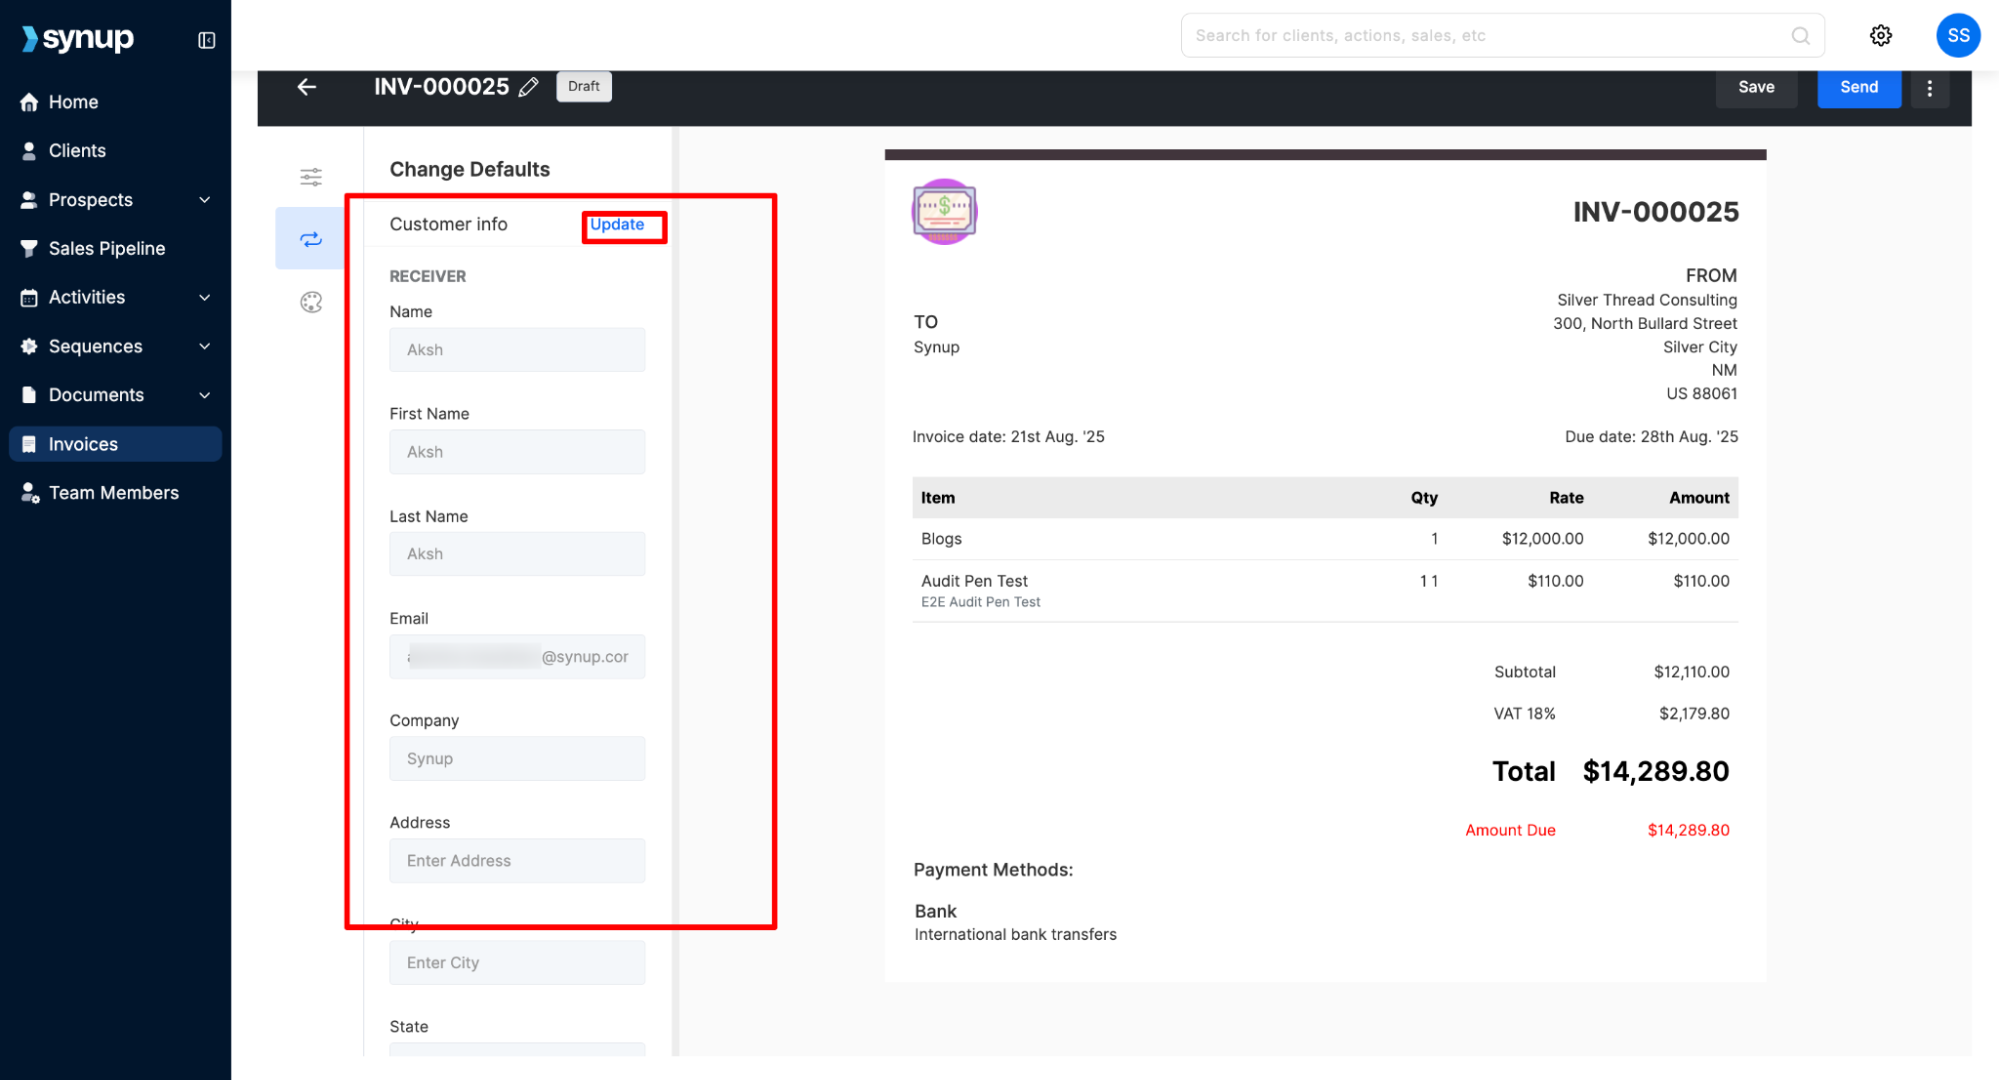Screen dimensions: 1999x1080
Task: Click the Email input field
Action: pos(517,657)
